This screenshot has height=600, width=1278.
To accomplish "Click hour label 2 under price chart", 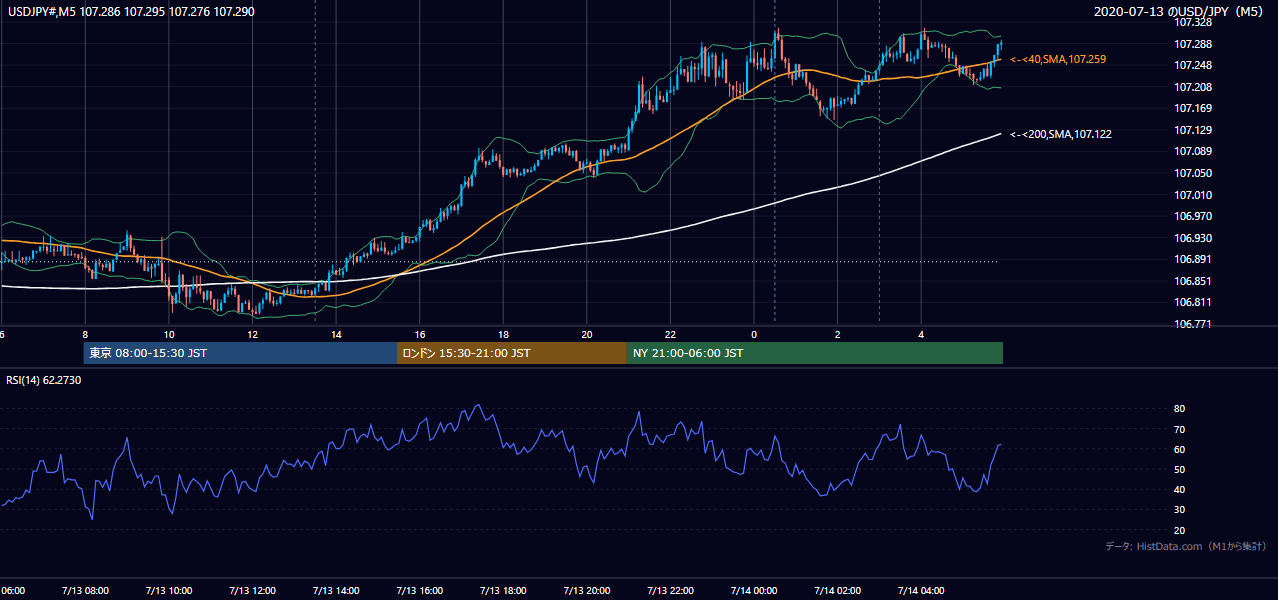I will pyautogui.click(x=838, y=334).
